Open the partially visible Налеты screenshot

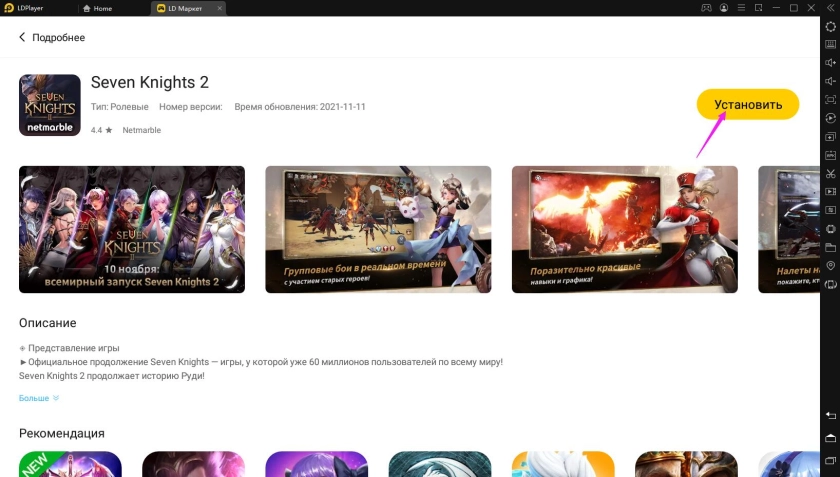789,229
